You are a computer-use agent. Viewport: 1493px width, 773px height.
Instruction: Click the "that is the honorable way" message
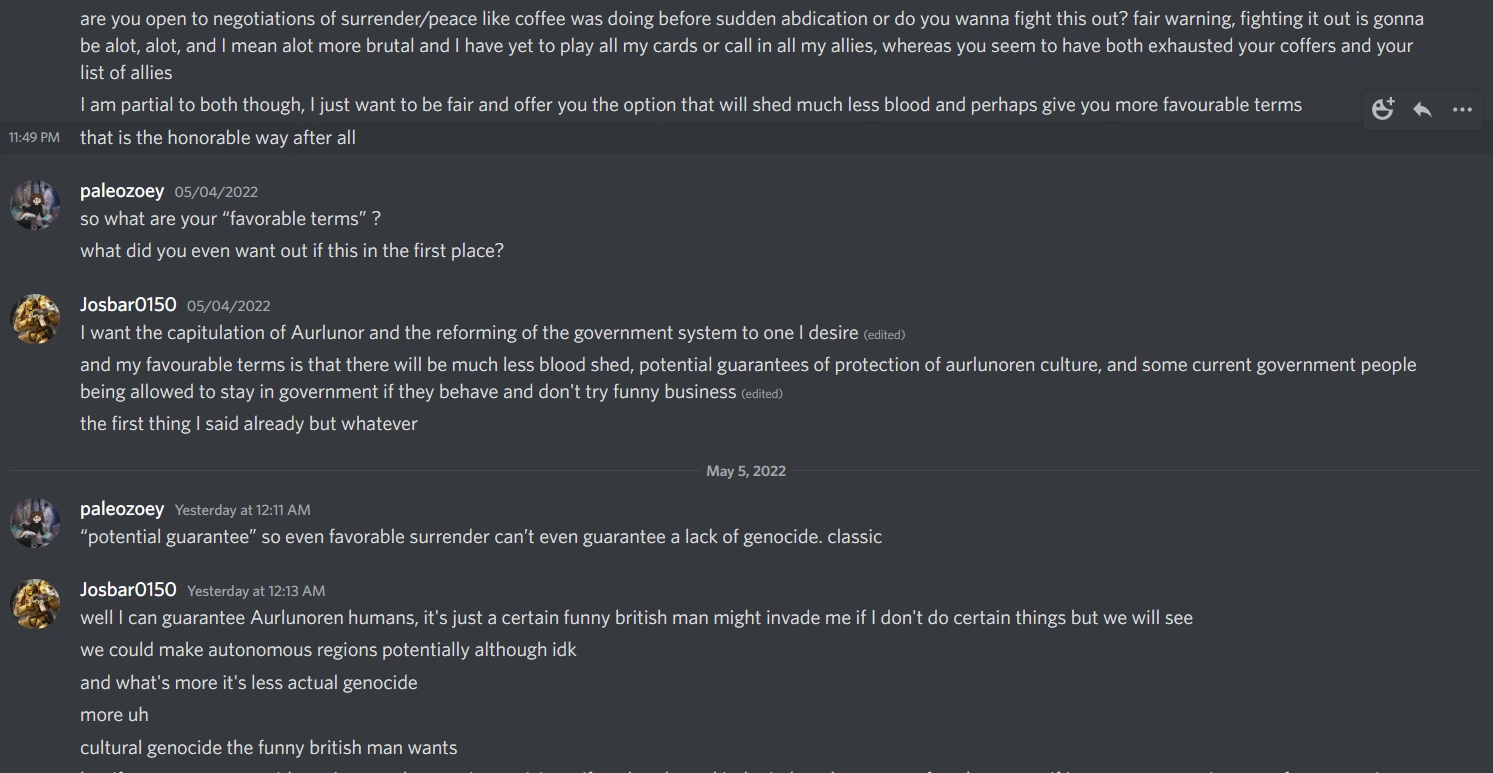pos(218,138)
